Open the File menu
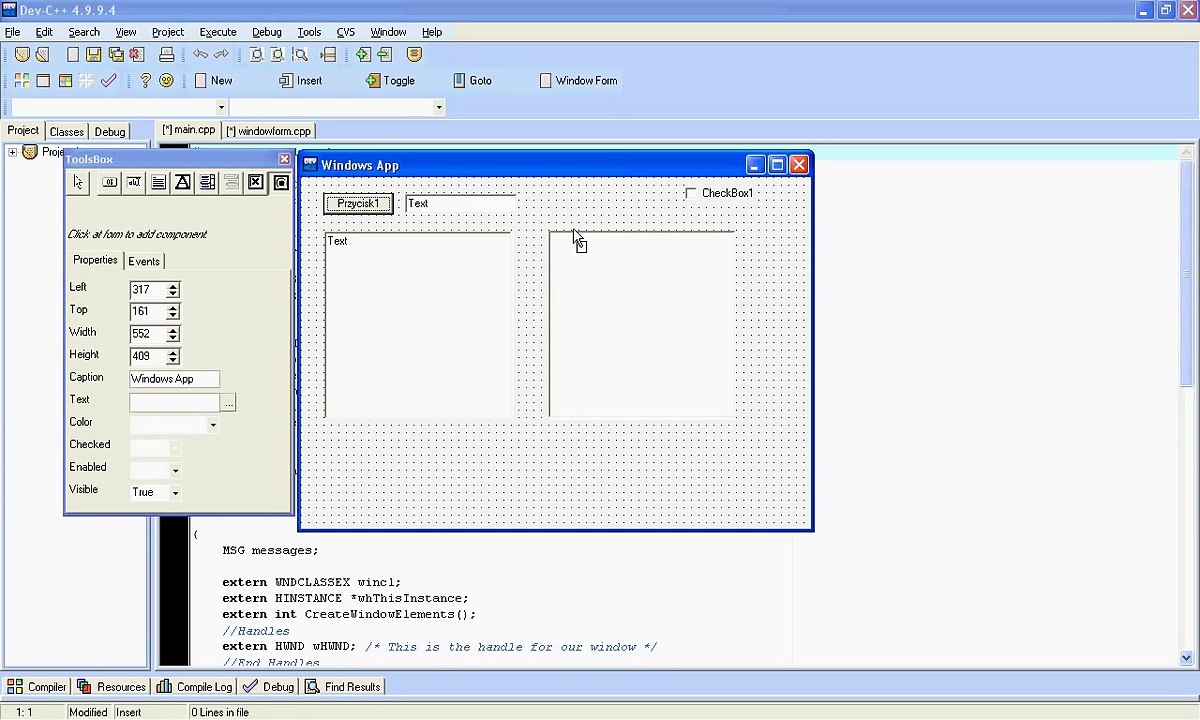 (12, 32)
